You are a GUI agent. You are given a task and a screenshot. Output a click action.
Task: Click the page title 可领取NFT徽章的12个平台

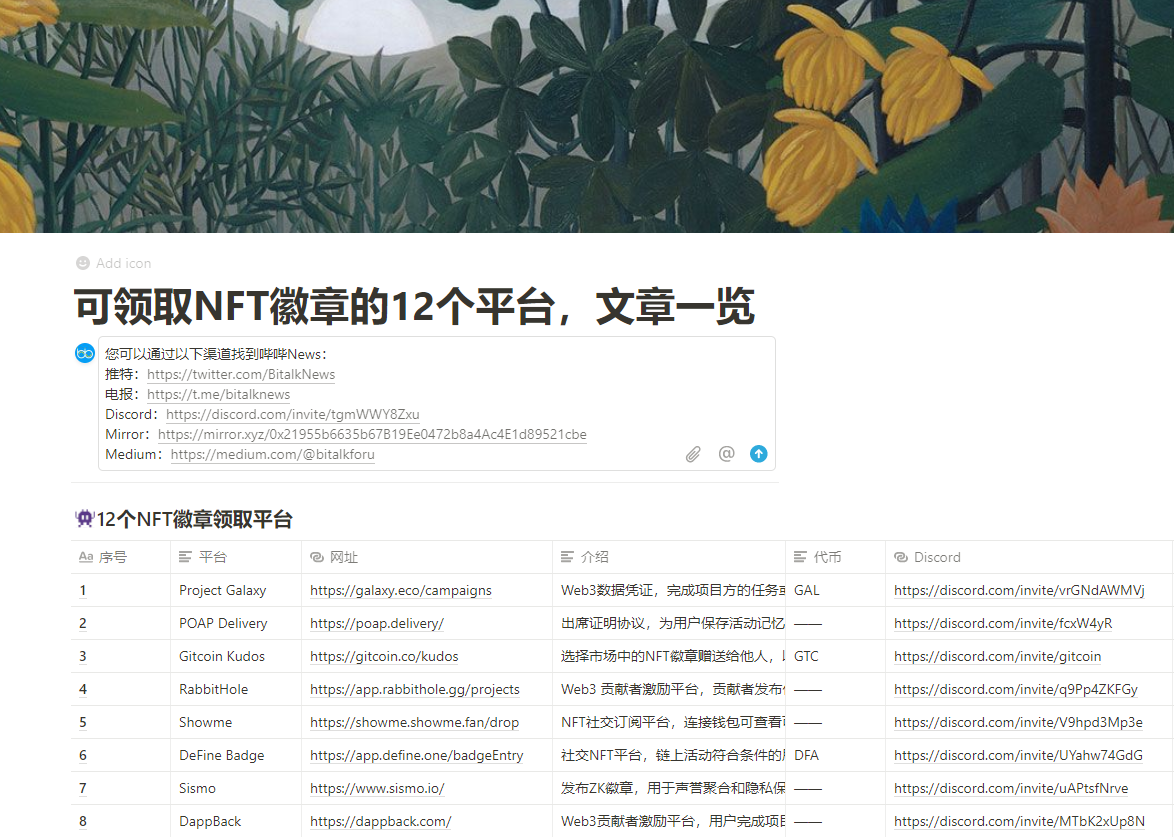[414, 306]
